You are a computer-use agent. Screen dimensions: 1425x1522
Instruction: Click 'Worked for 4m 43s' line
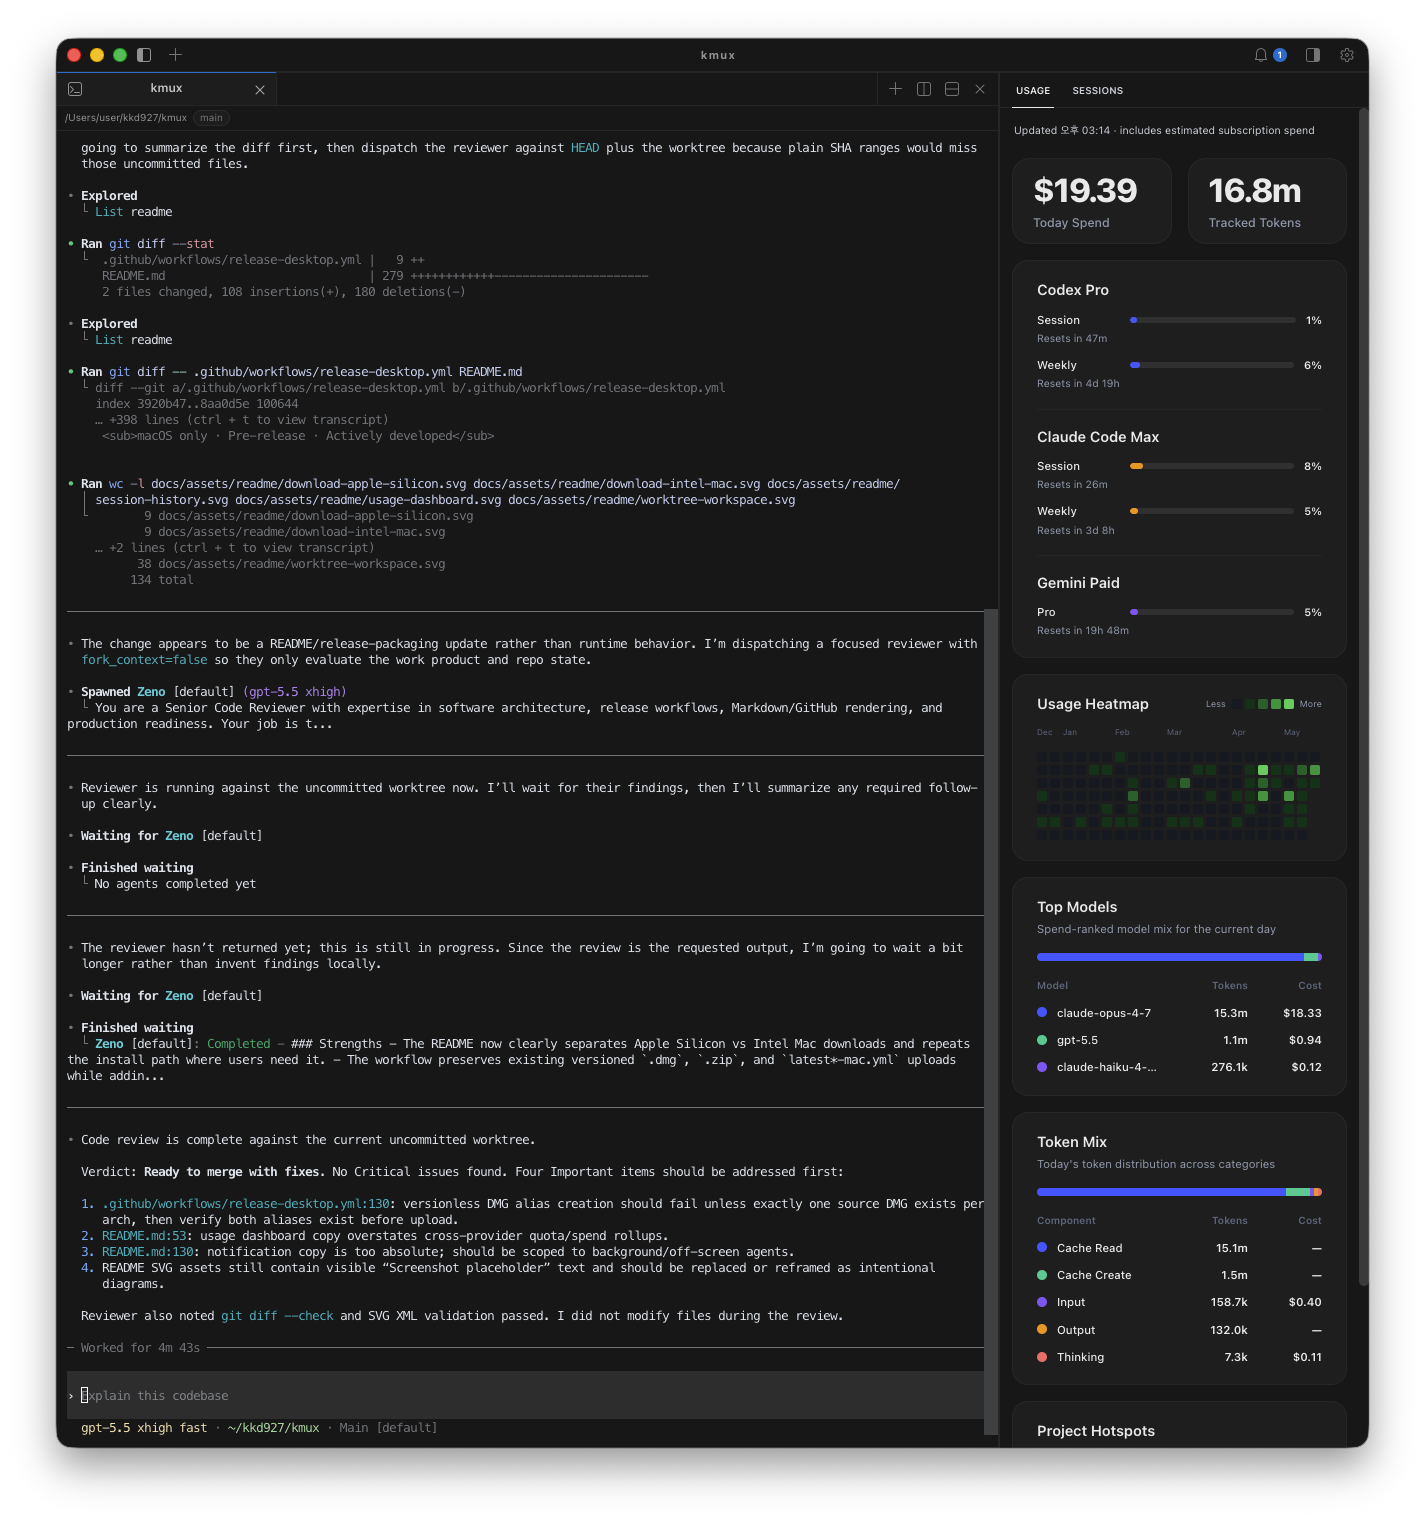[x=140, y=1348]
